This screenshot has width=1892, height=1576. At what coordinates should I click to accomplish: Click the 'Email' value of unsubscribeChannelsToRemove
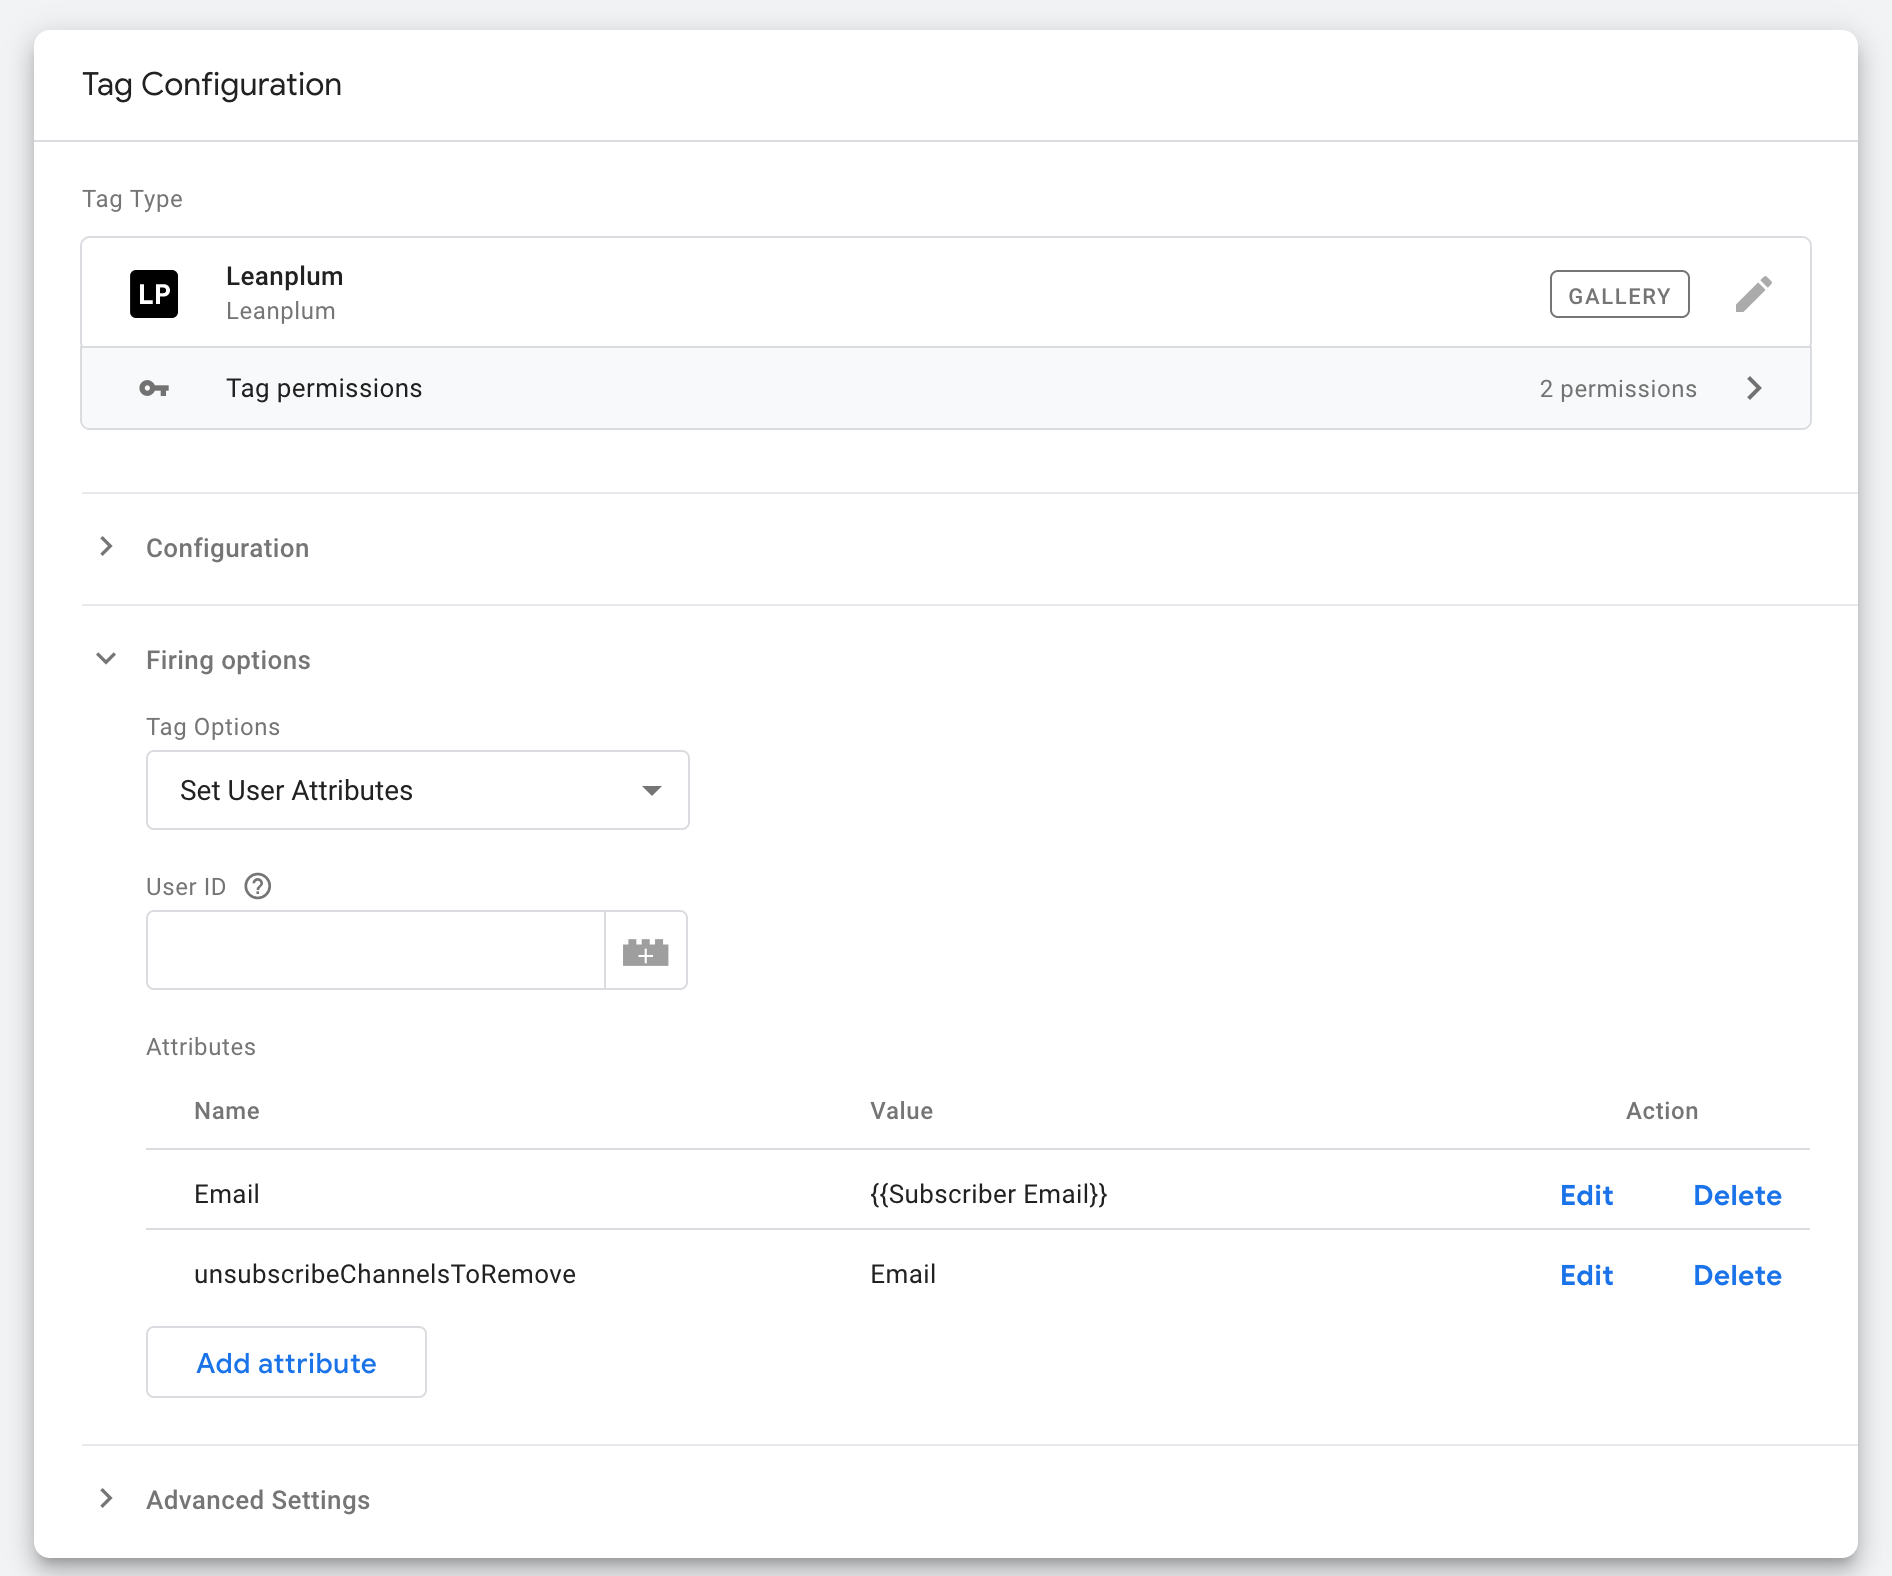[x=903, y=1274]
